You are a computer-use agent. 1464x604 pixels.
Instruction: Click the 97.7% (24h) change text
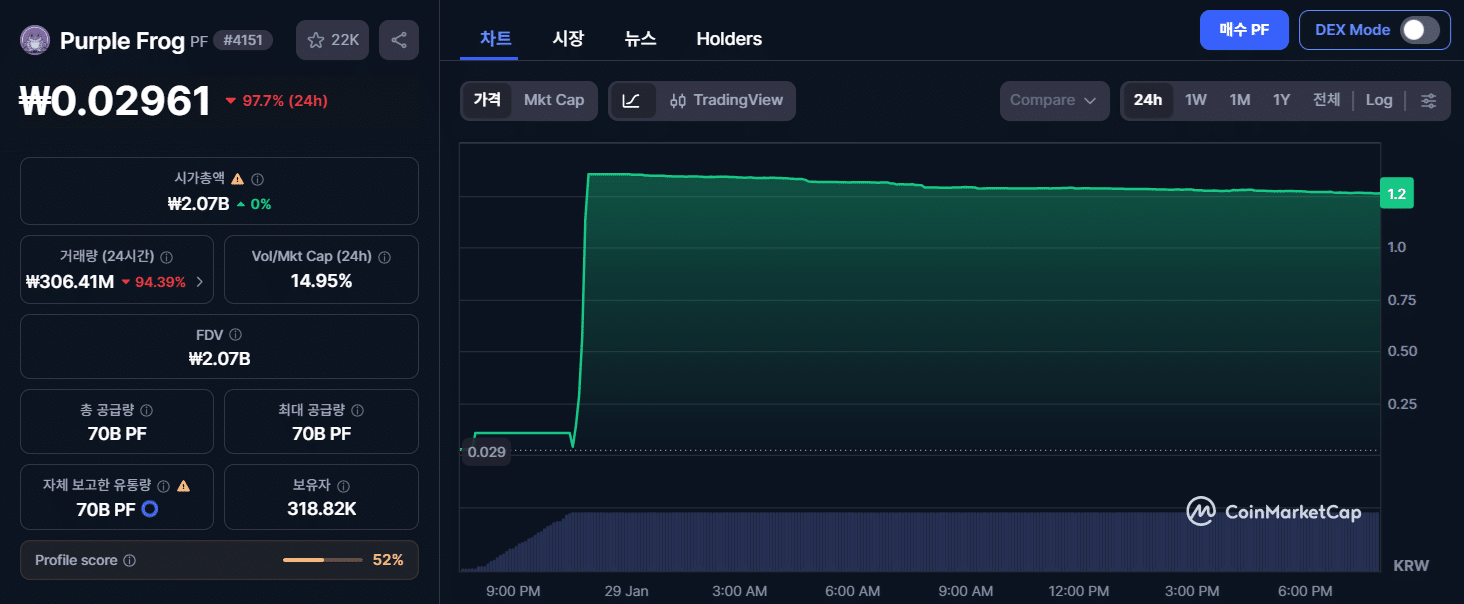point(285,101)
